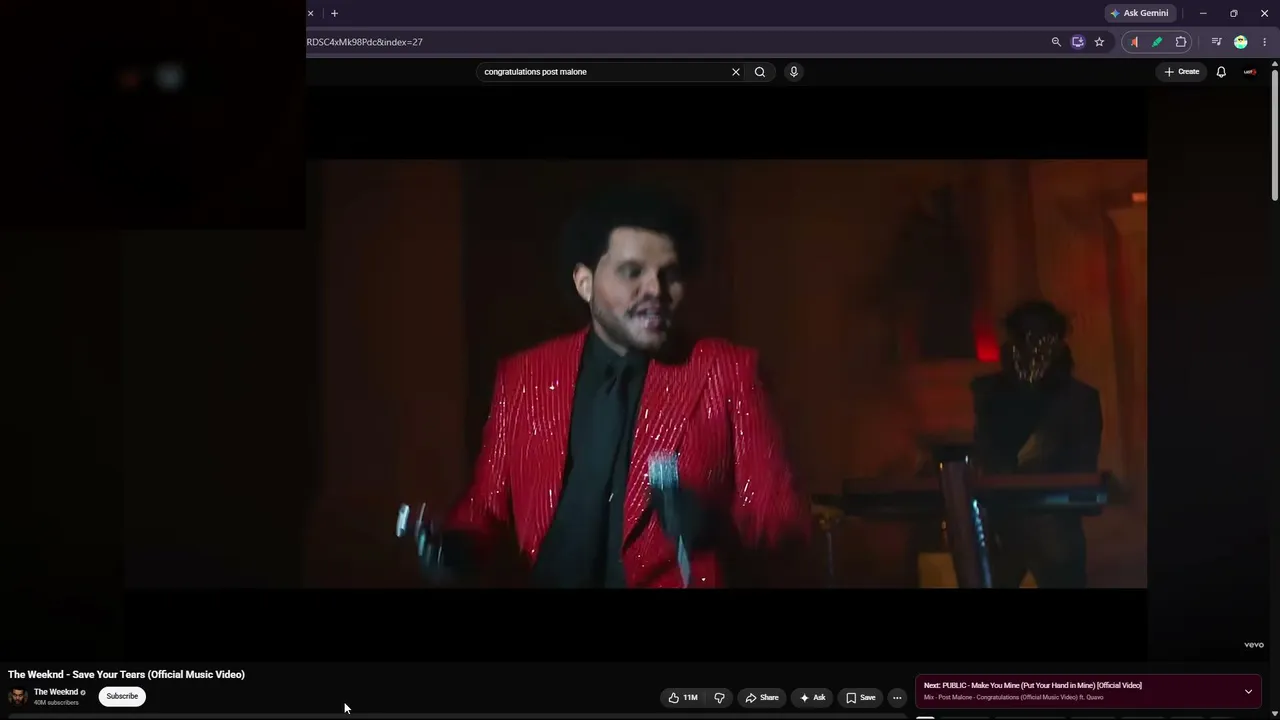1280x720 pixels.
Task: Open the browser zoom magnifier icon
Action: pos(1056,42)
